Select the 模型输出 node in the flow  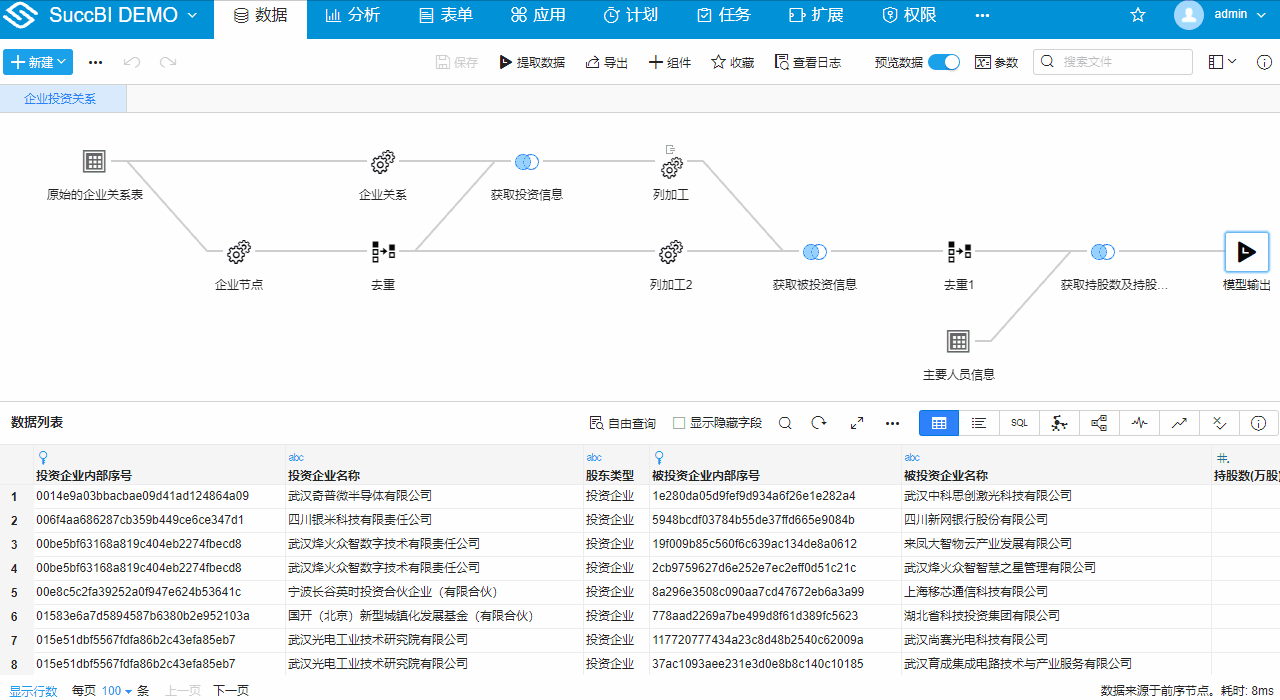point(1246,252)
